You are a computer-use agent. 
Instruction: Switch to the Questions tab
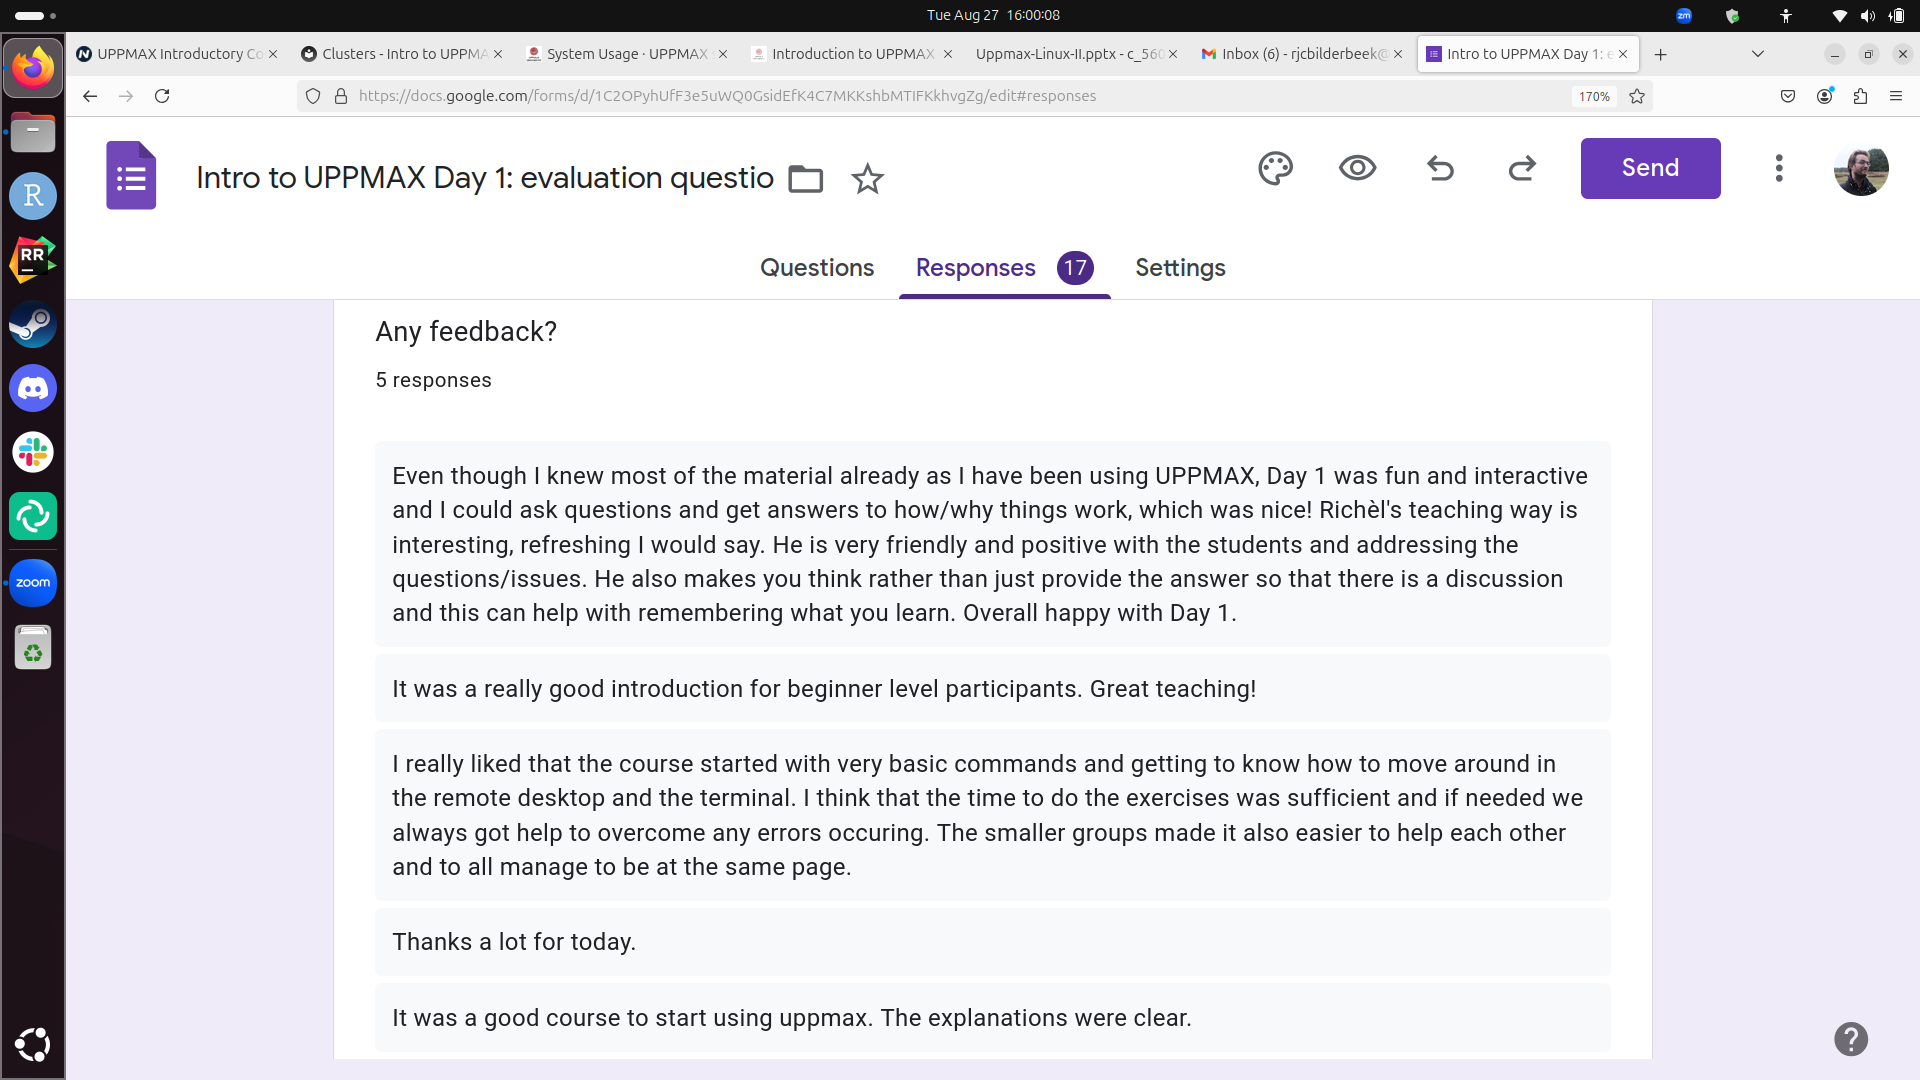[x=817, y=268]
